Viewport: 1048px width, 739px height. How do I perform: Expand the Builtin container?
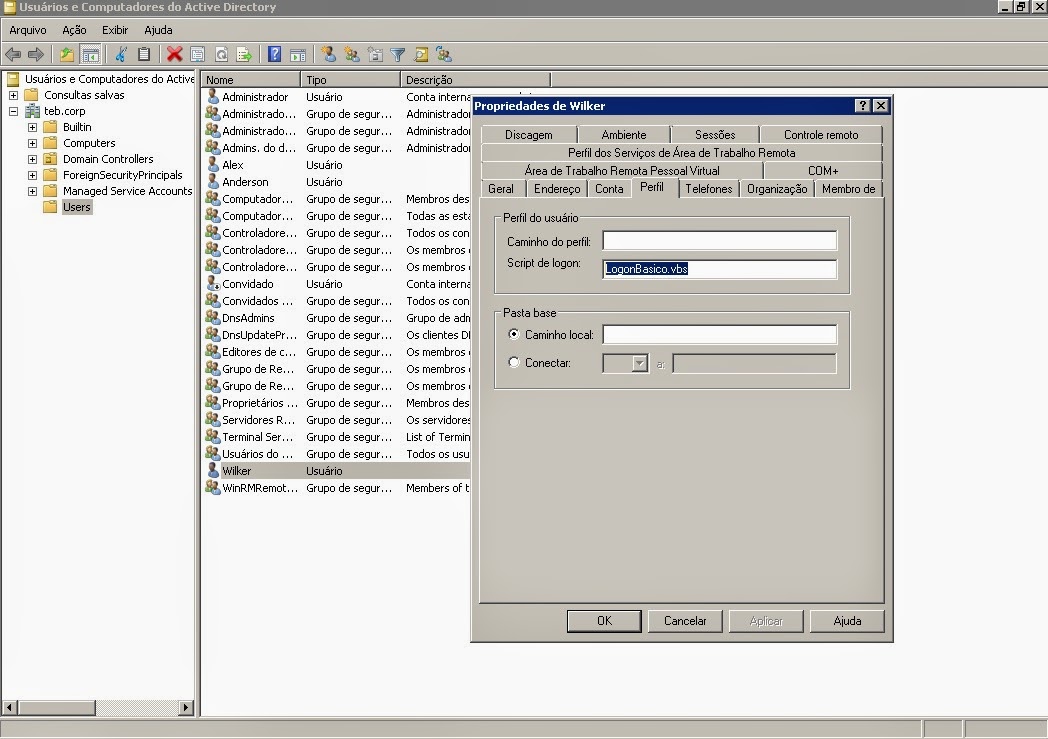pos(31,127)
